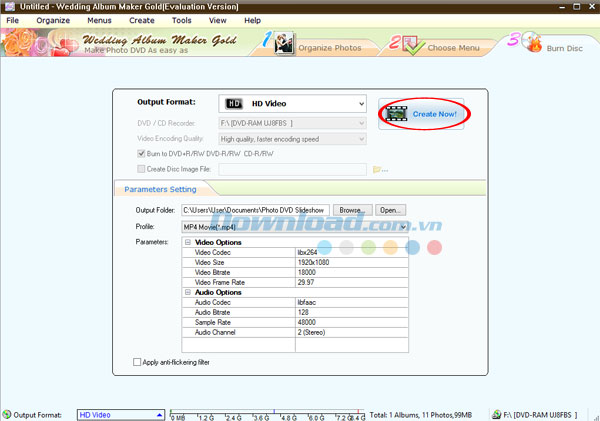Click the folder browse icon for disc image

380,169
